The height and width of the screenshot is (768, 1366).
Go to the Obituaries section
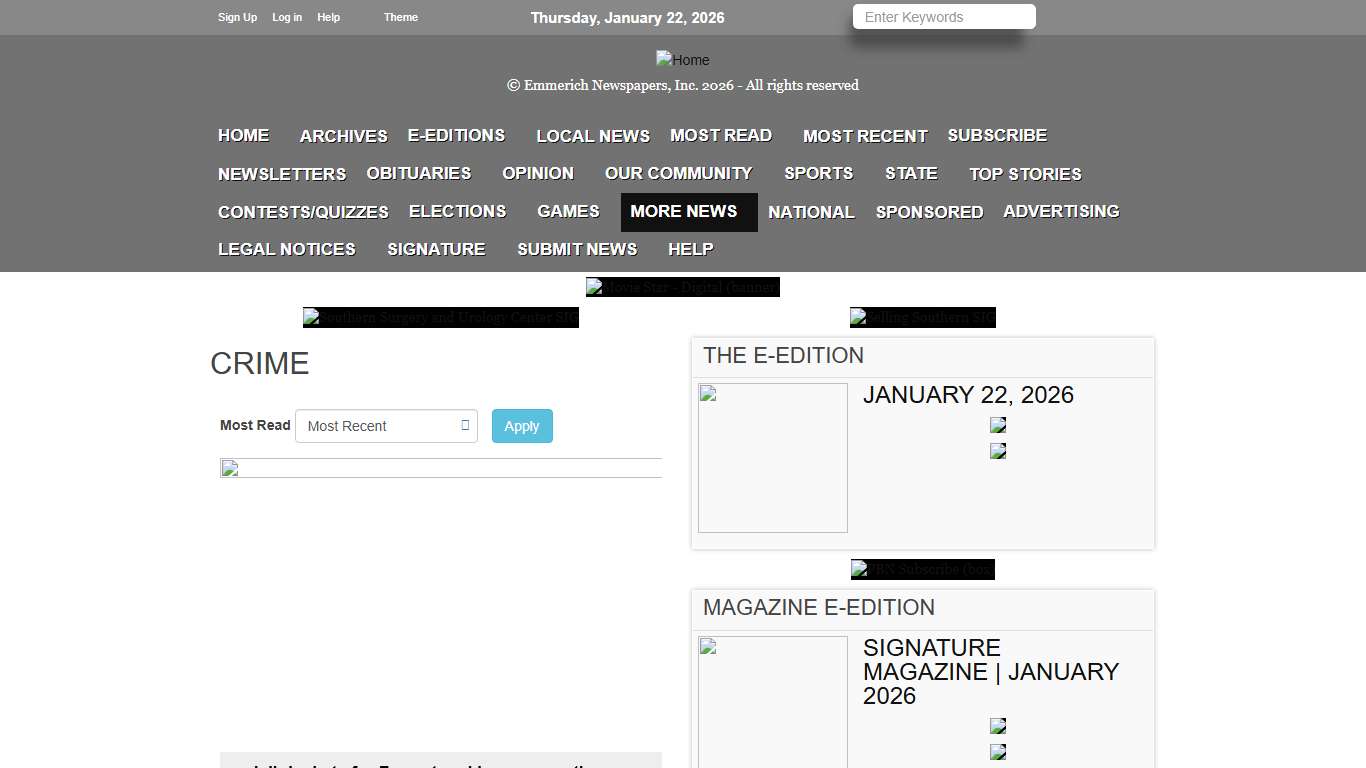coord(418,174)
